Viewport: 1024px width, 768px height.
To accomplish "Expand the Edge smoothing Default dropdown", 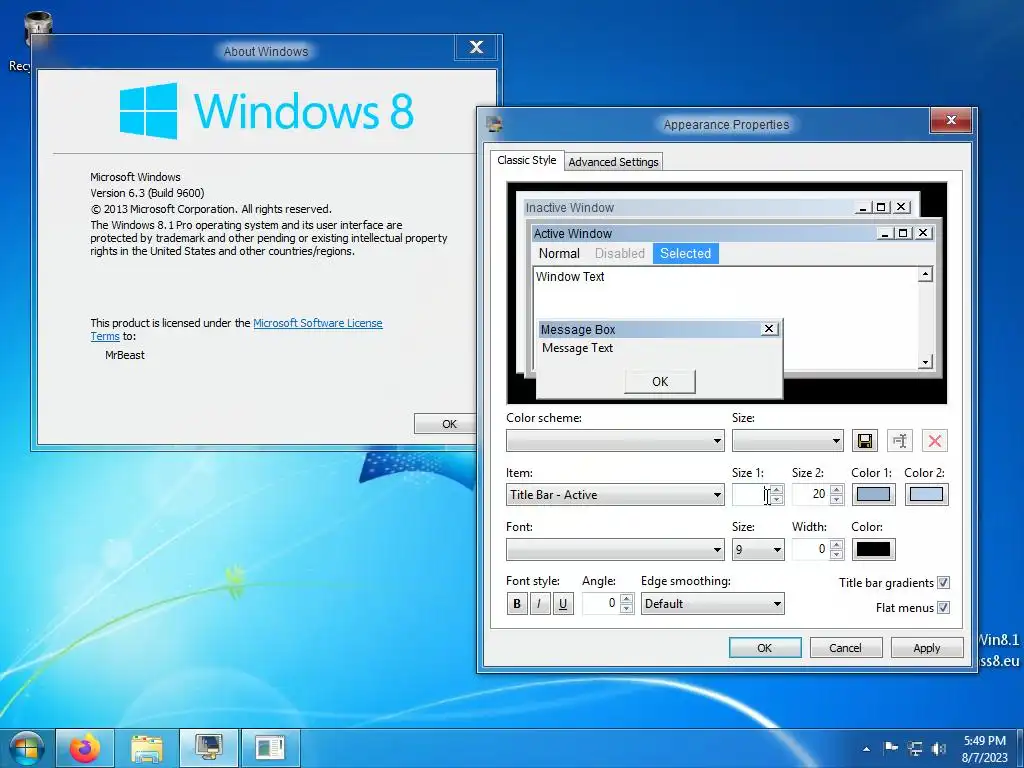I will 712,603.
